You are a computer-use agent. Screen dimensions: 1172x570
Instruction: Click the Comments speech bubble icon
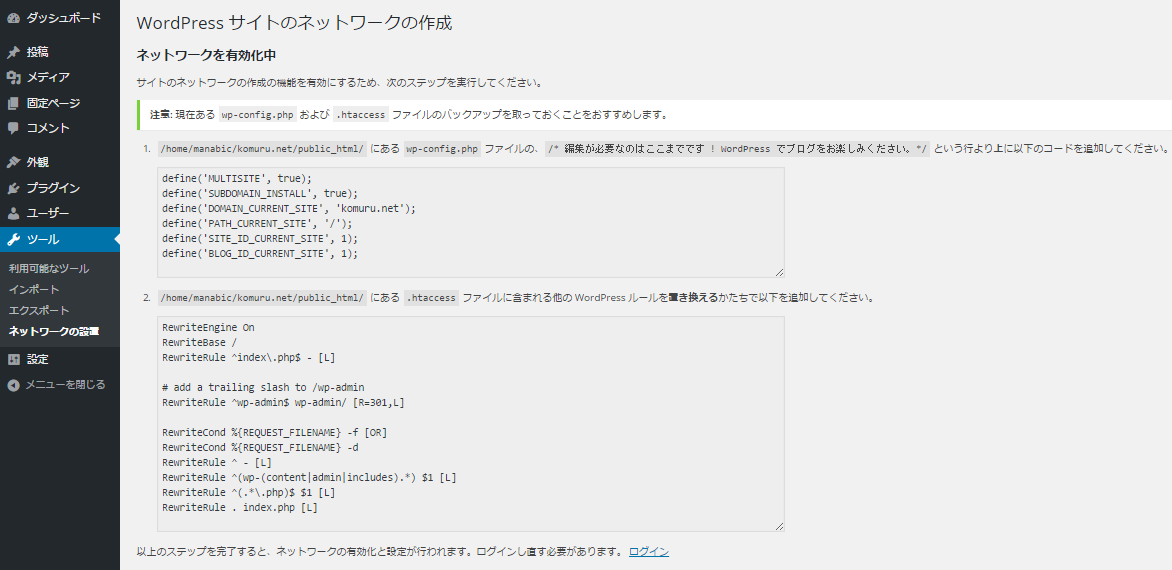(x=13, y=128)
